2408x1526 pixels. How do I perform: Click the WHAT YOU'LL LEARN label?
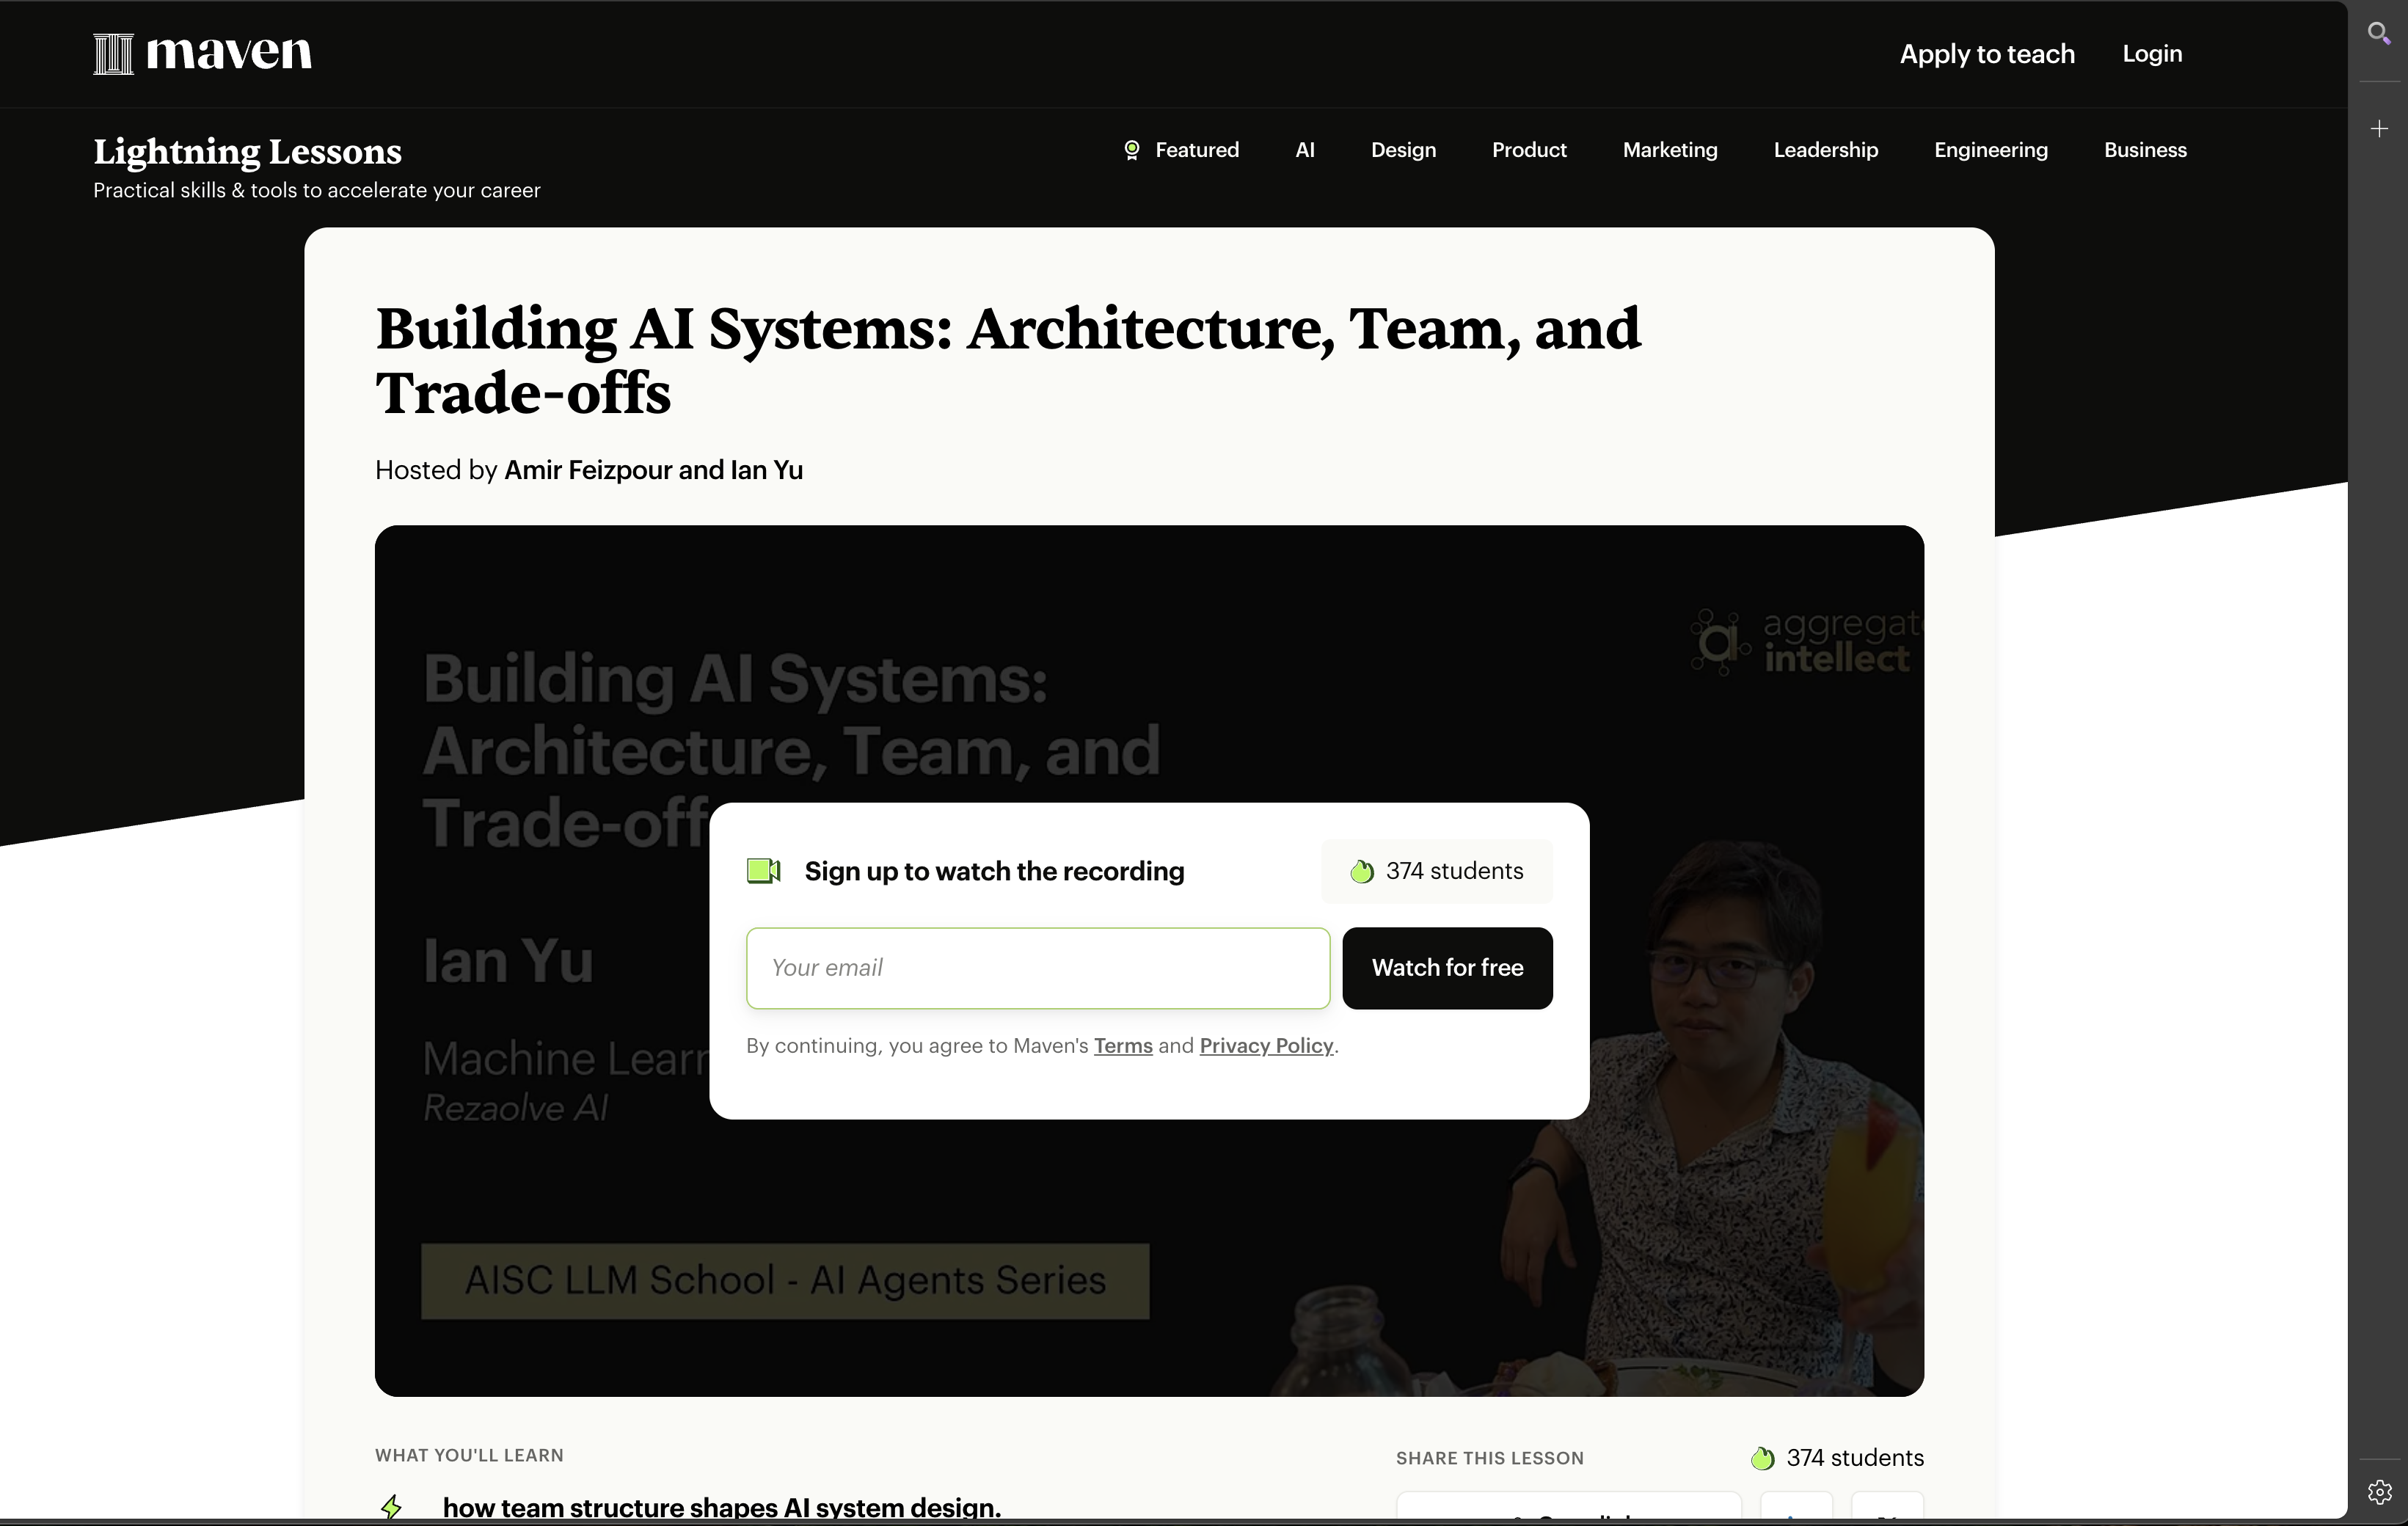pyautogui.click(x=469, y=1456)
